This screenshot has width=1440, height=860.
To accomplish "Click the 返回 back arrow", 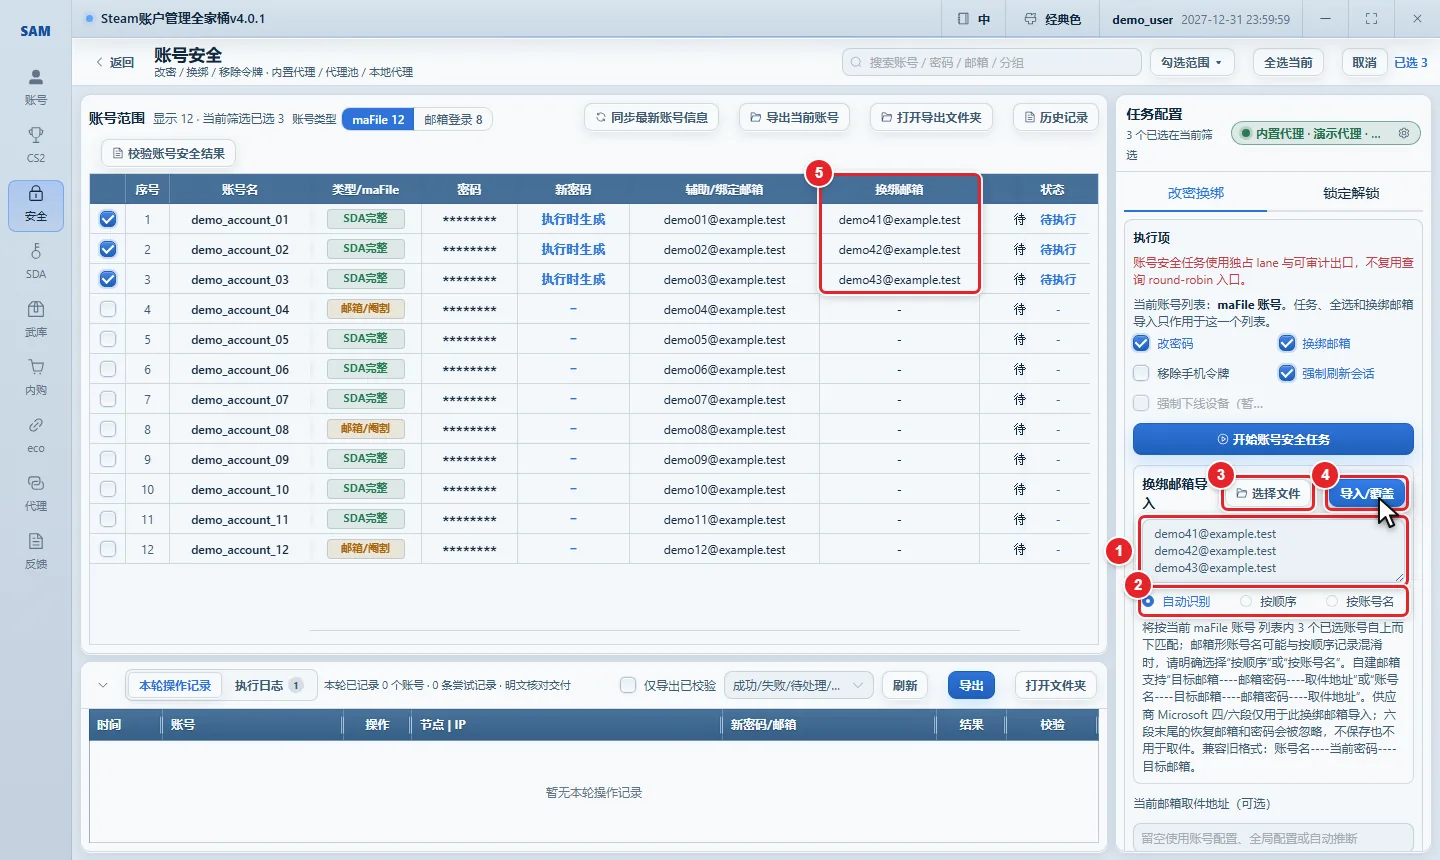I will pyautogui.click(x=114, y=62).
